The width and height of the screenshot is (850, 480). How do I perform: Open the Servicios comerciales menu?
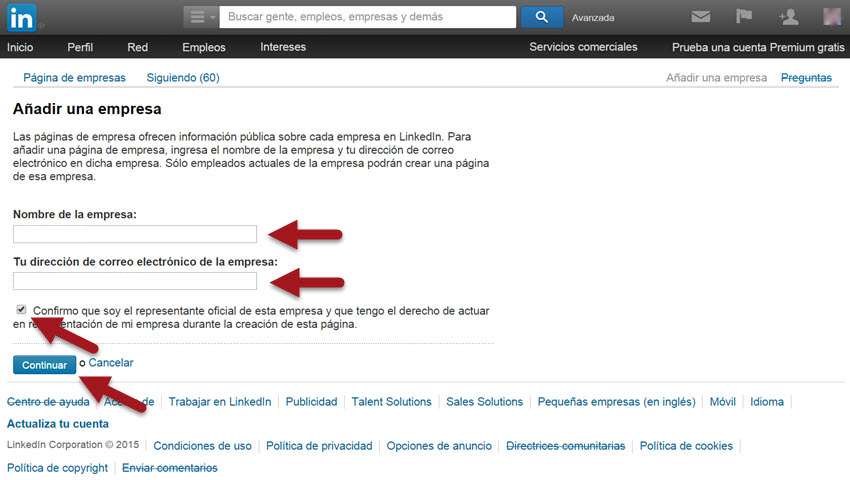583,47
